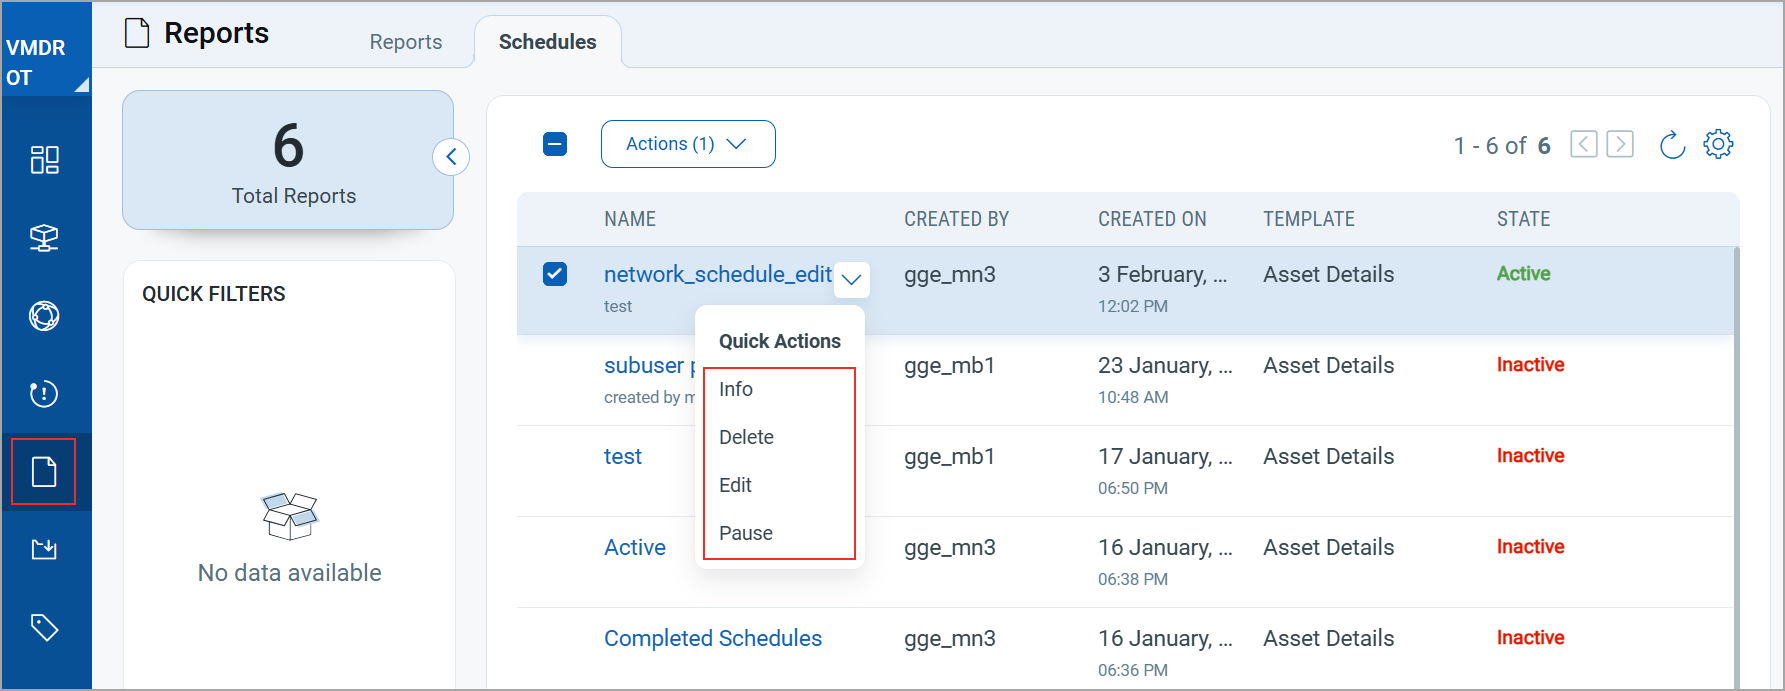1785x691 pixels.
Task: Click gge_mn3 in network_schedule_edit row
Action: coord(950,274)
